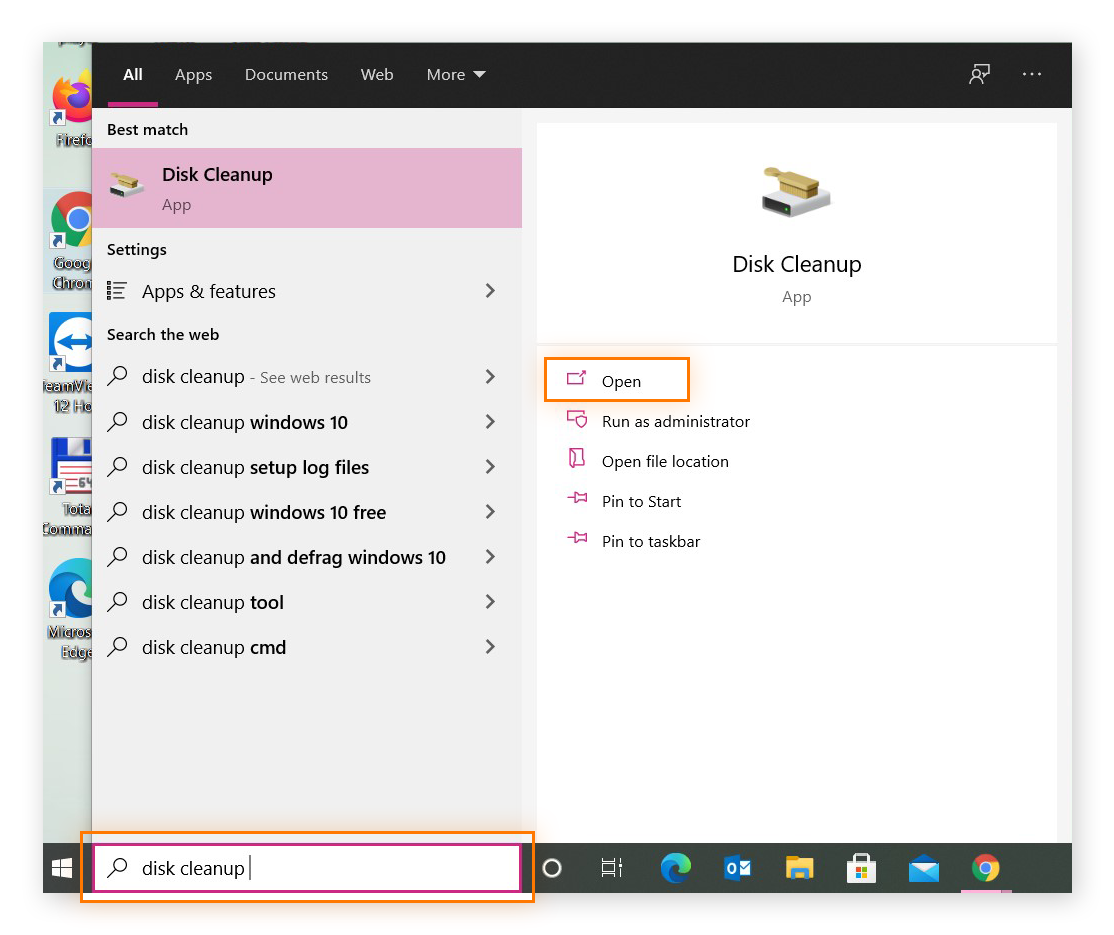Image resolution: width=1114 pixels, height=935 pixels.
Task: Select the Web search tab
Action: tap(377, 74)
